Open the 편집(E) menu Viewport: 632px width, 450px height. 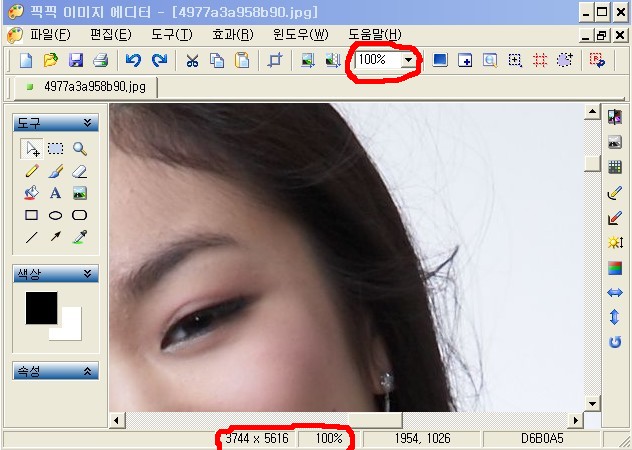[x=111, y=35]
